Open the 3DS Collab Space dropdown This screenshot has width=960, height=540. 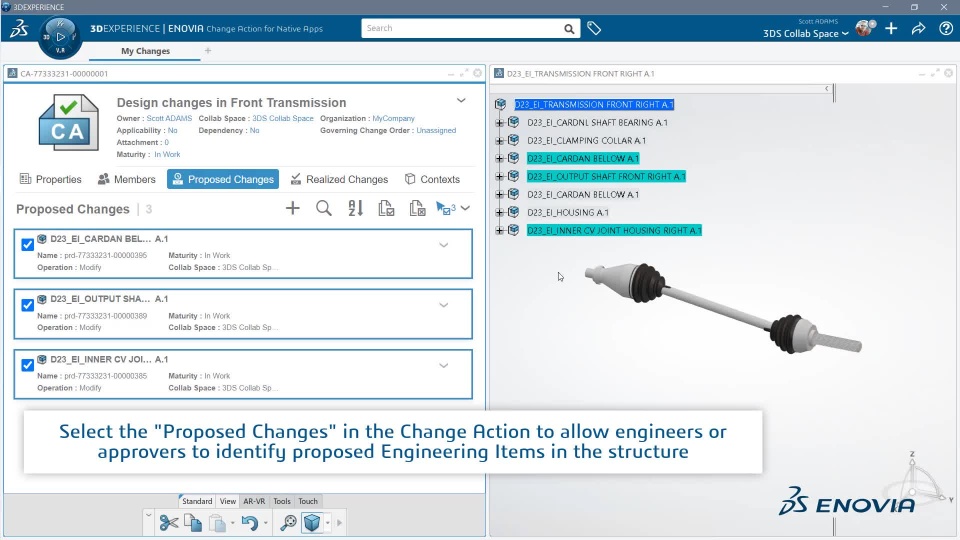tap(806, 34)
